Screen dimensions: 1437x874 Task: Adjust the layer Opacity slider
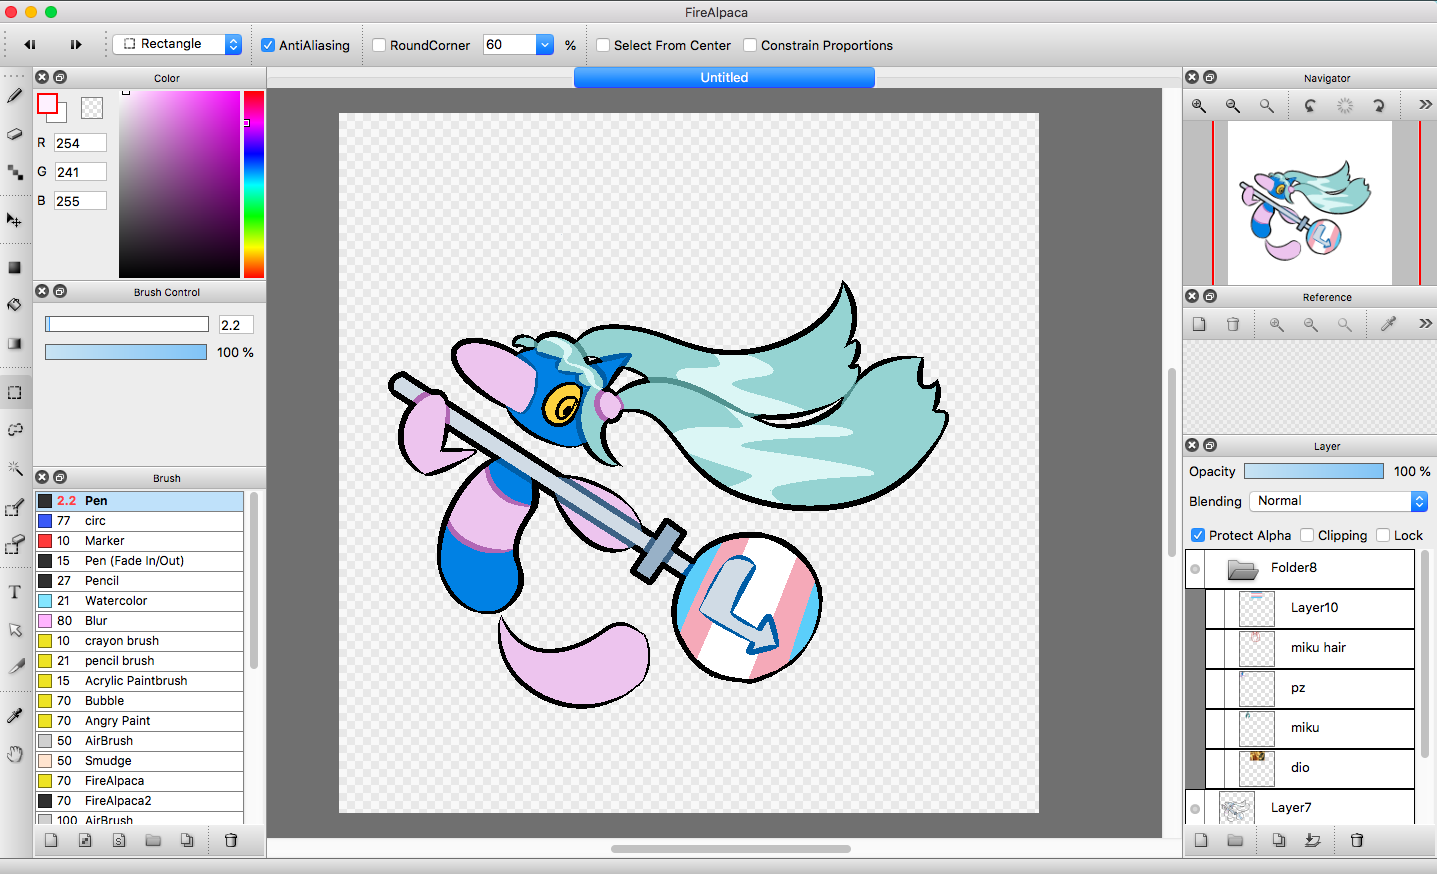tap(1314, 471)
